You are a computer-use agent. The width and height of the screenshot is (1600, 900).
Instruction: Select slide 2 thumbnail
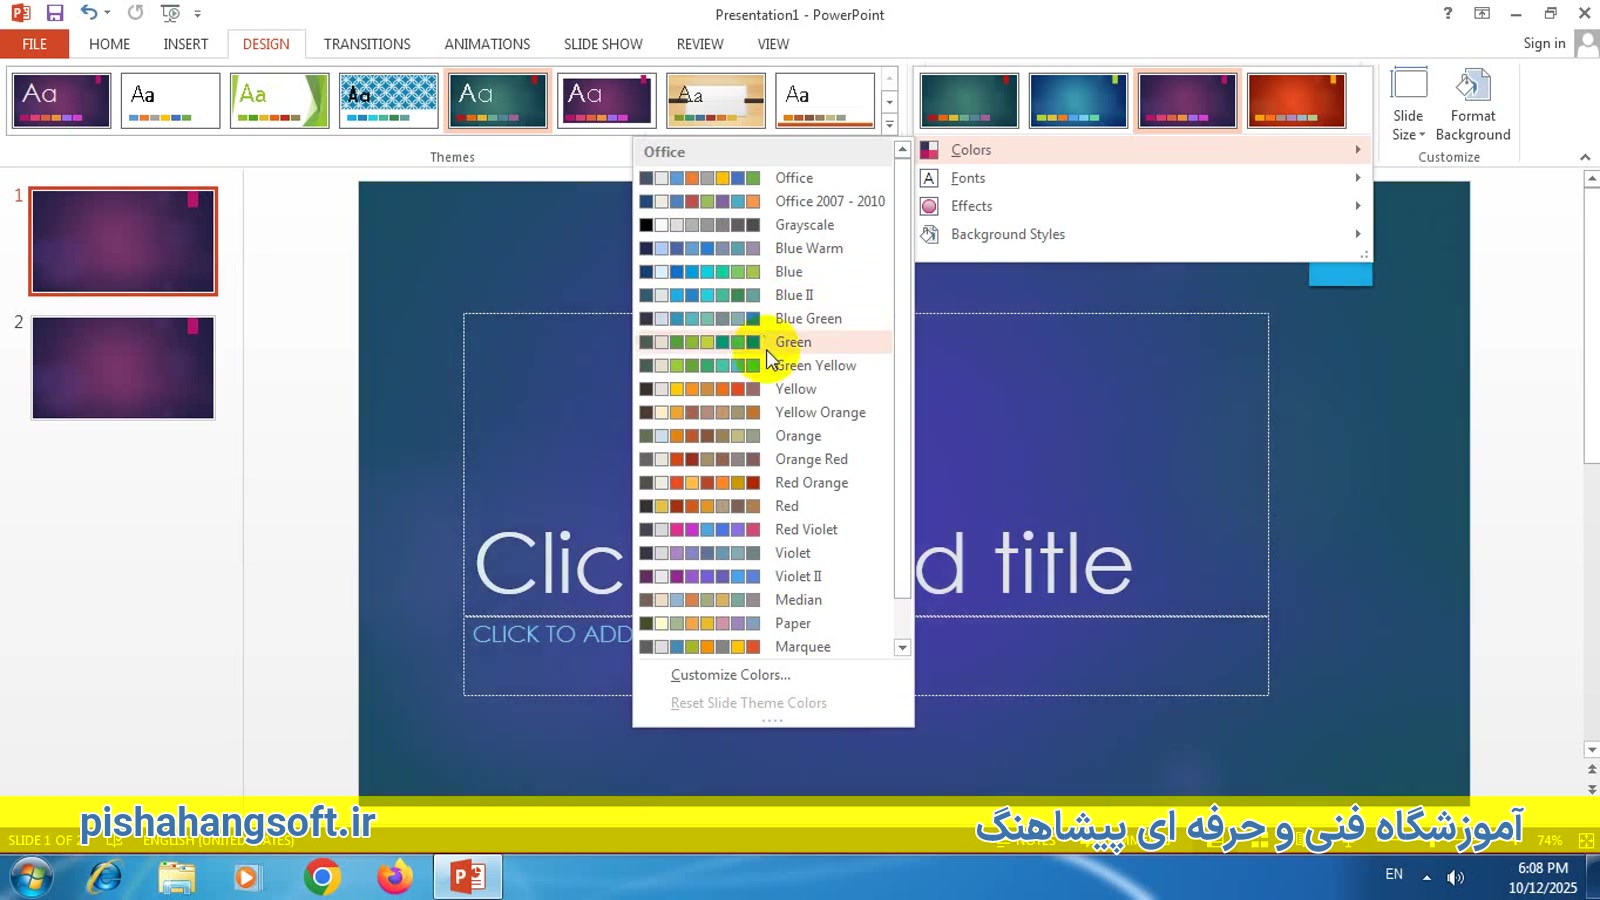(123, 367)
